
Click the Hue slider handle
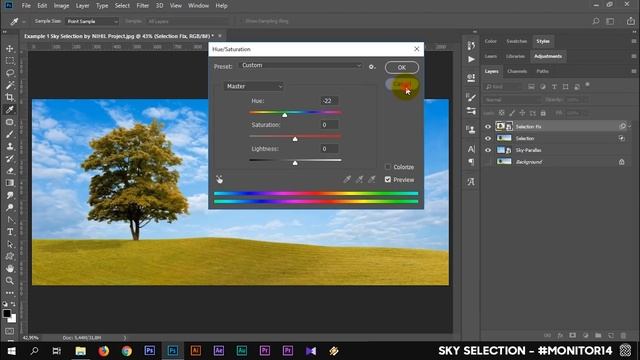coord(284,115)
